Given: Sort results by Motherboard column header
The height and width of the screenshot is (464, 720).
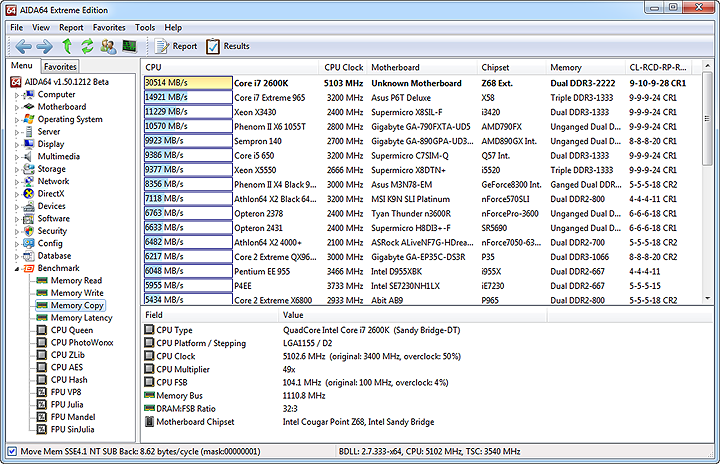Looking at the screenshot, I should coord(422,67).
